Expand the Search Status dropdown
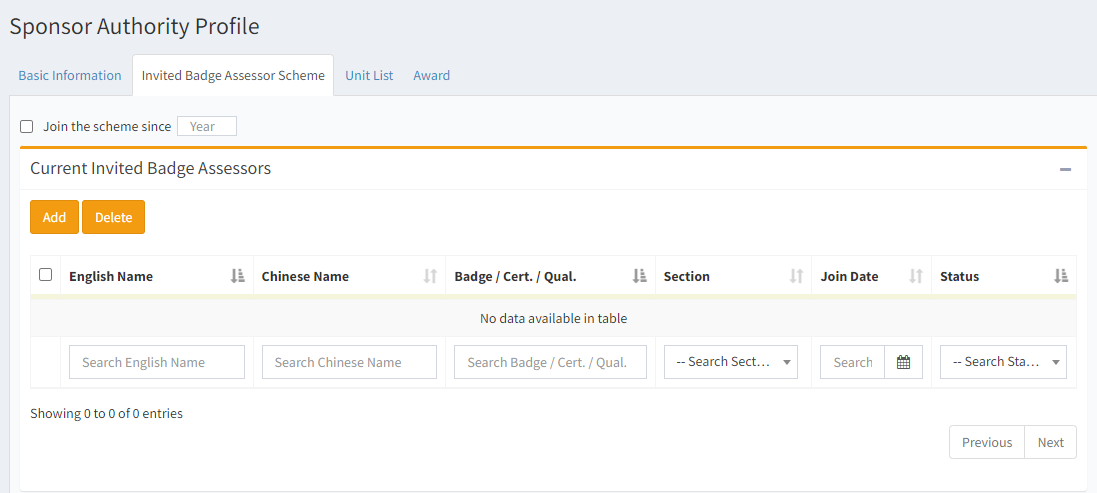The height and width of the screenshot is (493, 1097). (1002, 362)
